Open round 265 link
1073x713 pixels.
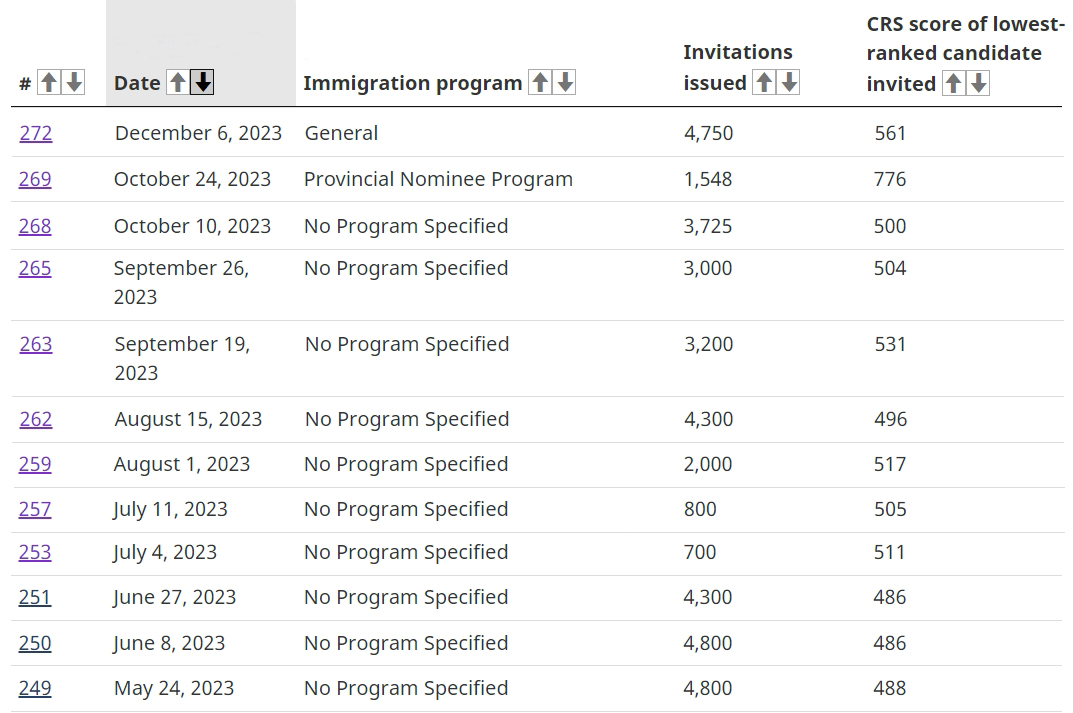click(35, 268)
